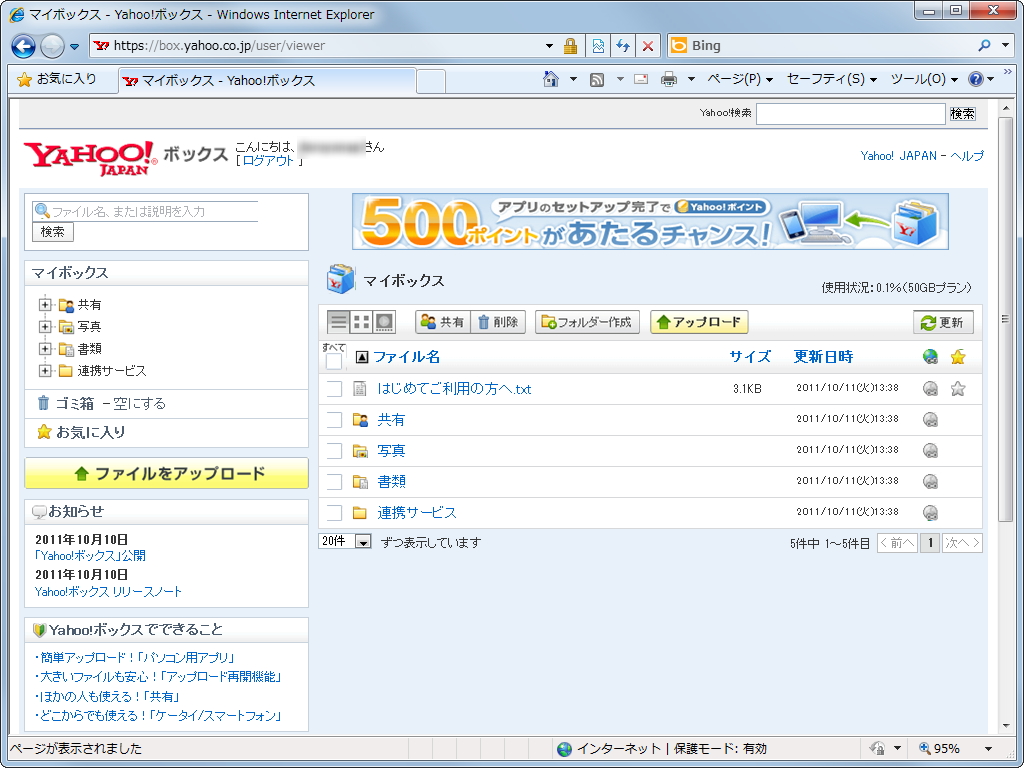Viewport: 1024px width, 768px height.
Task: Open the アップロード toolbar button
Action: (699, 322)
